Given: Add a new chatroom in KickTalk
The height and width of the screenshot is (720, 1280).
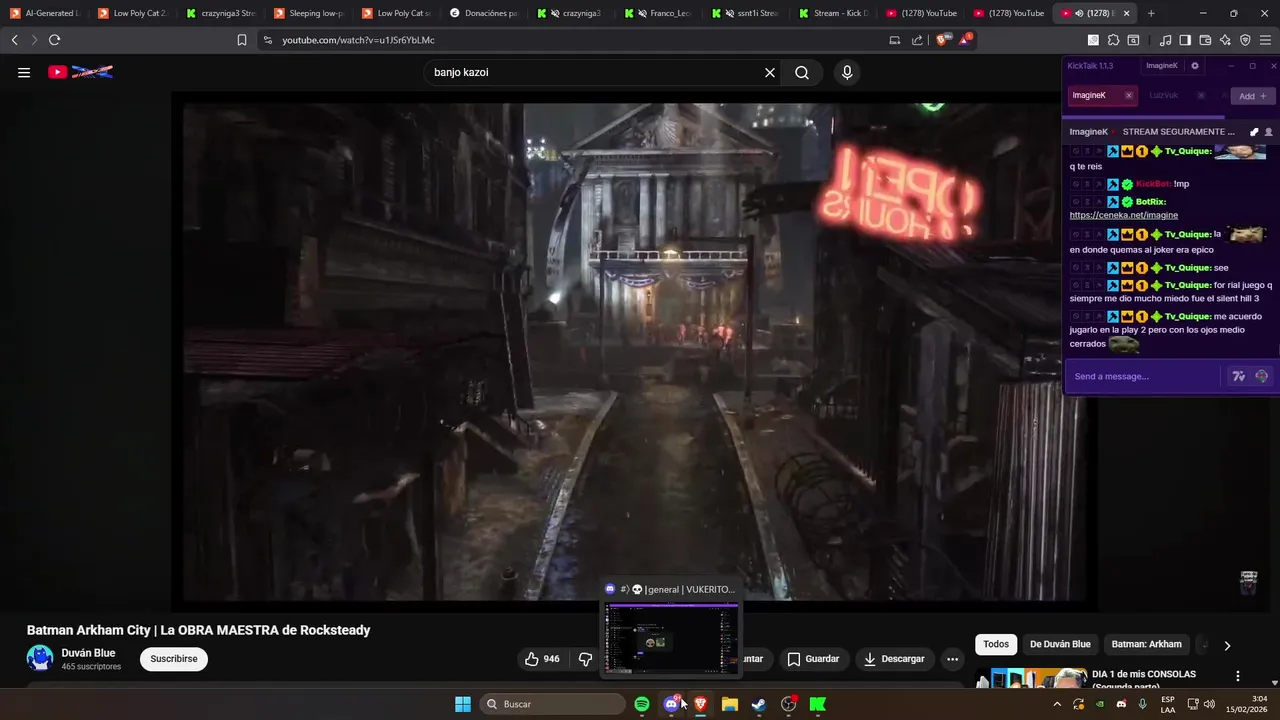Looking at the screenshot, I should [x=1252, y=96].
